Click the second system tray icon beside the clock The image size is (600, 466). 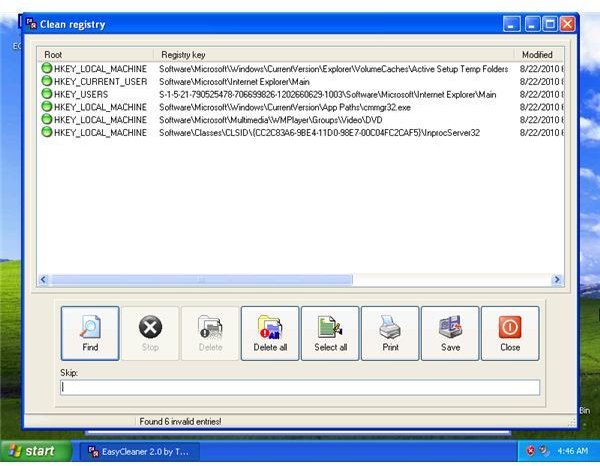544,451
